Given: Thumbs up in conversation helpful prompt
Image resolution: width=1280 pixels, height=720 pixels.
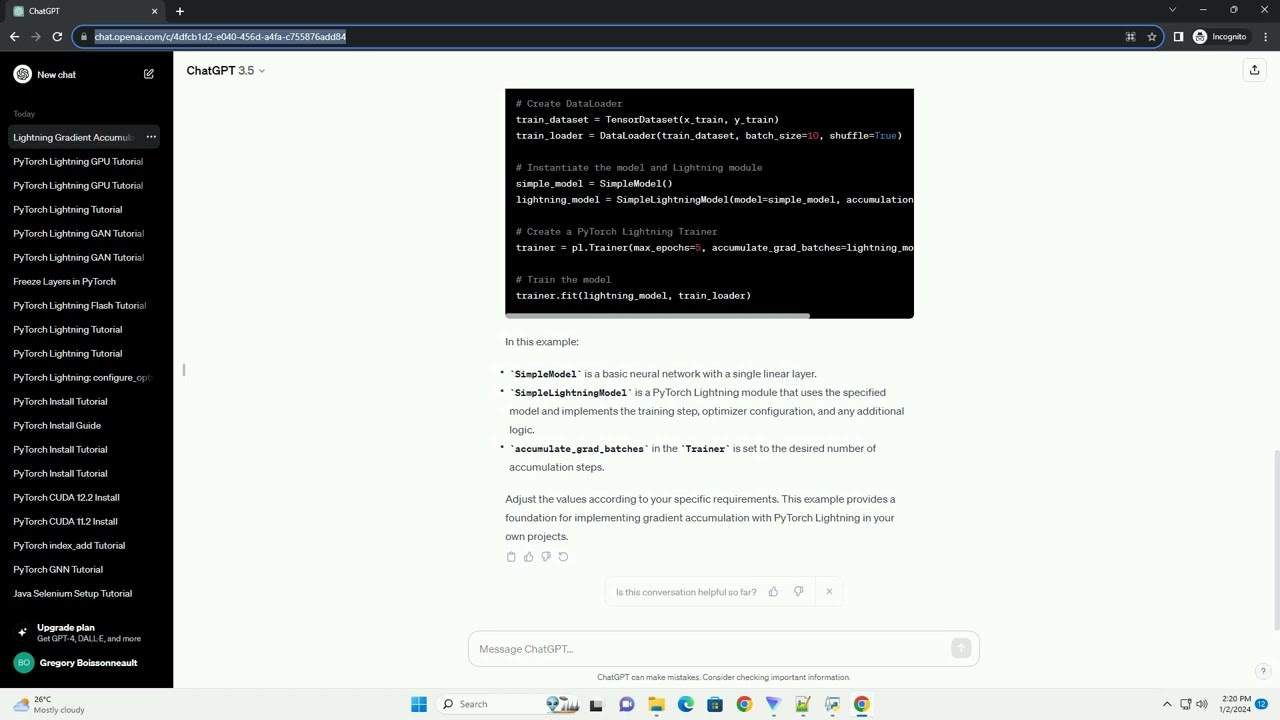Looking at the screenshot, I should [x=773, y=592].
